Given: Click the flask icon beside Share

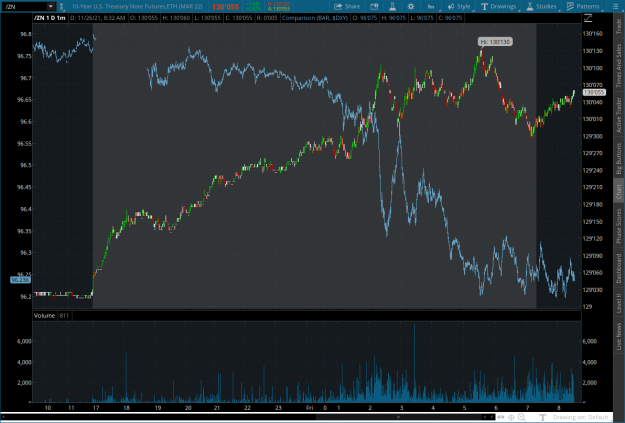Looking at the screenshot, I should pyautogui.click(x=392, y=6).
